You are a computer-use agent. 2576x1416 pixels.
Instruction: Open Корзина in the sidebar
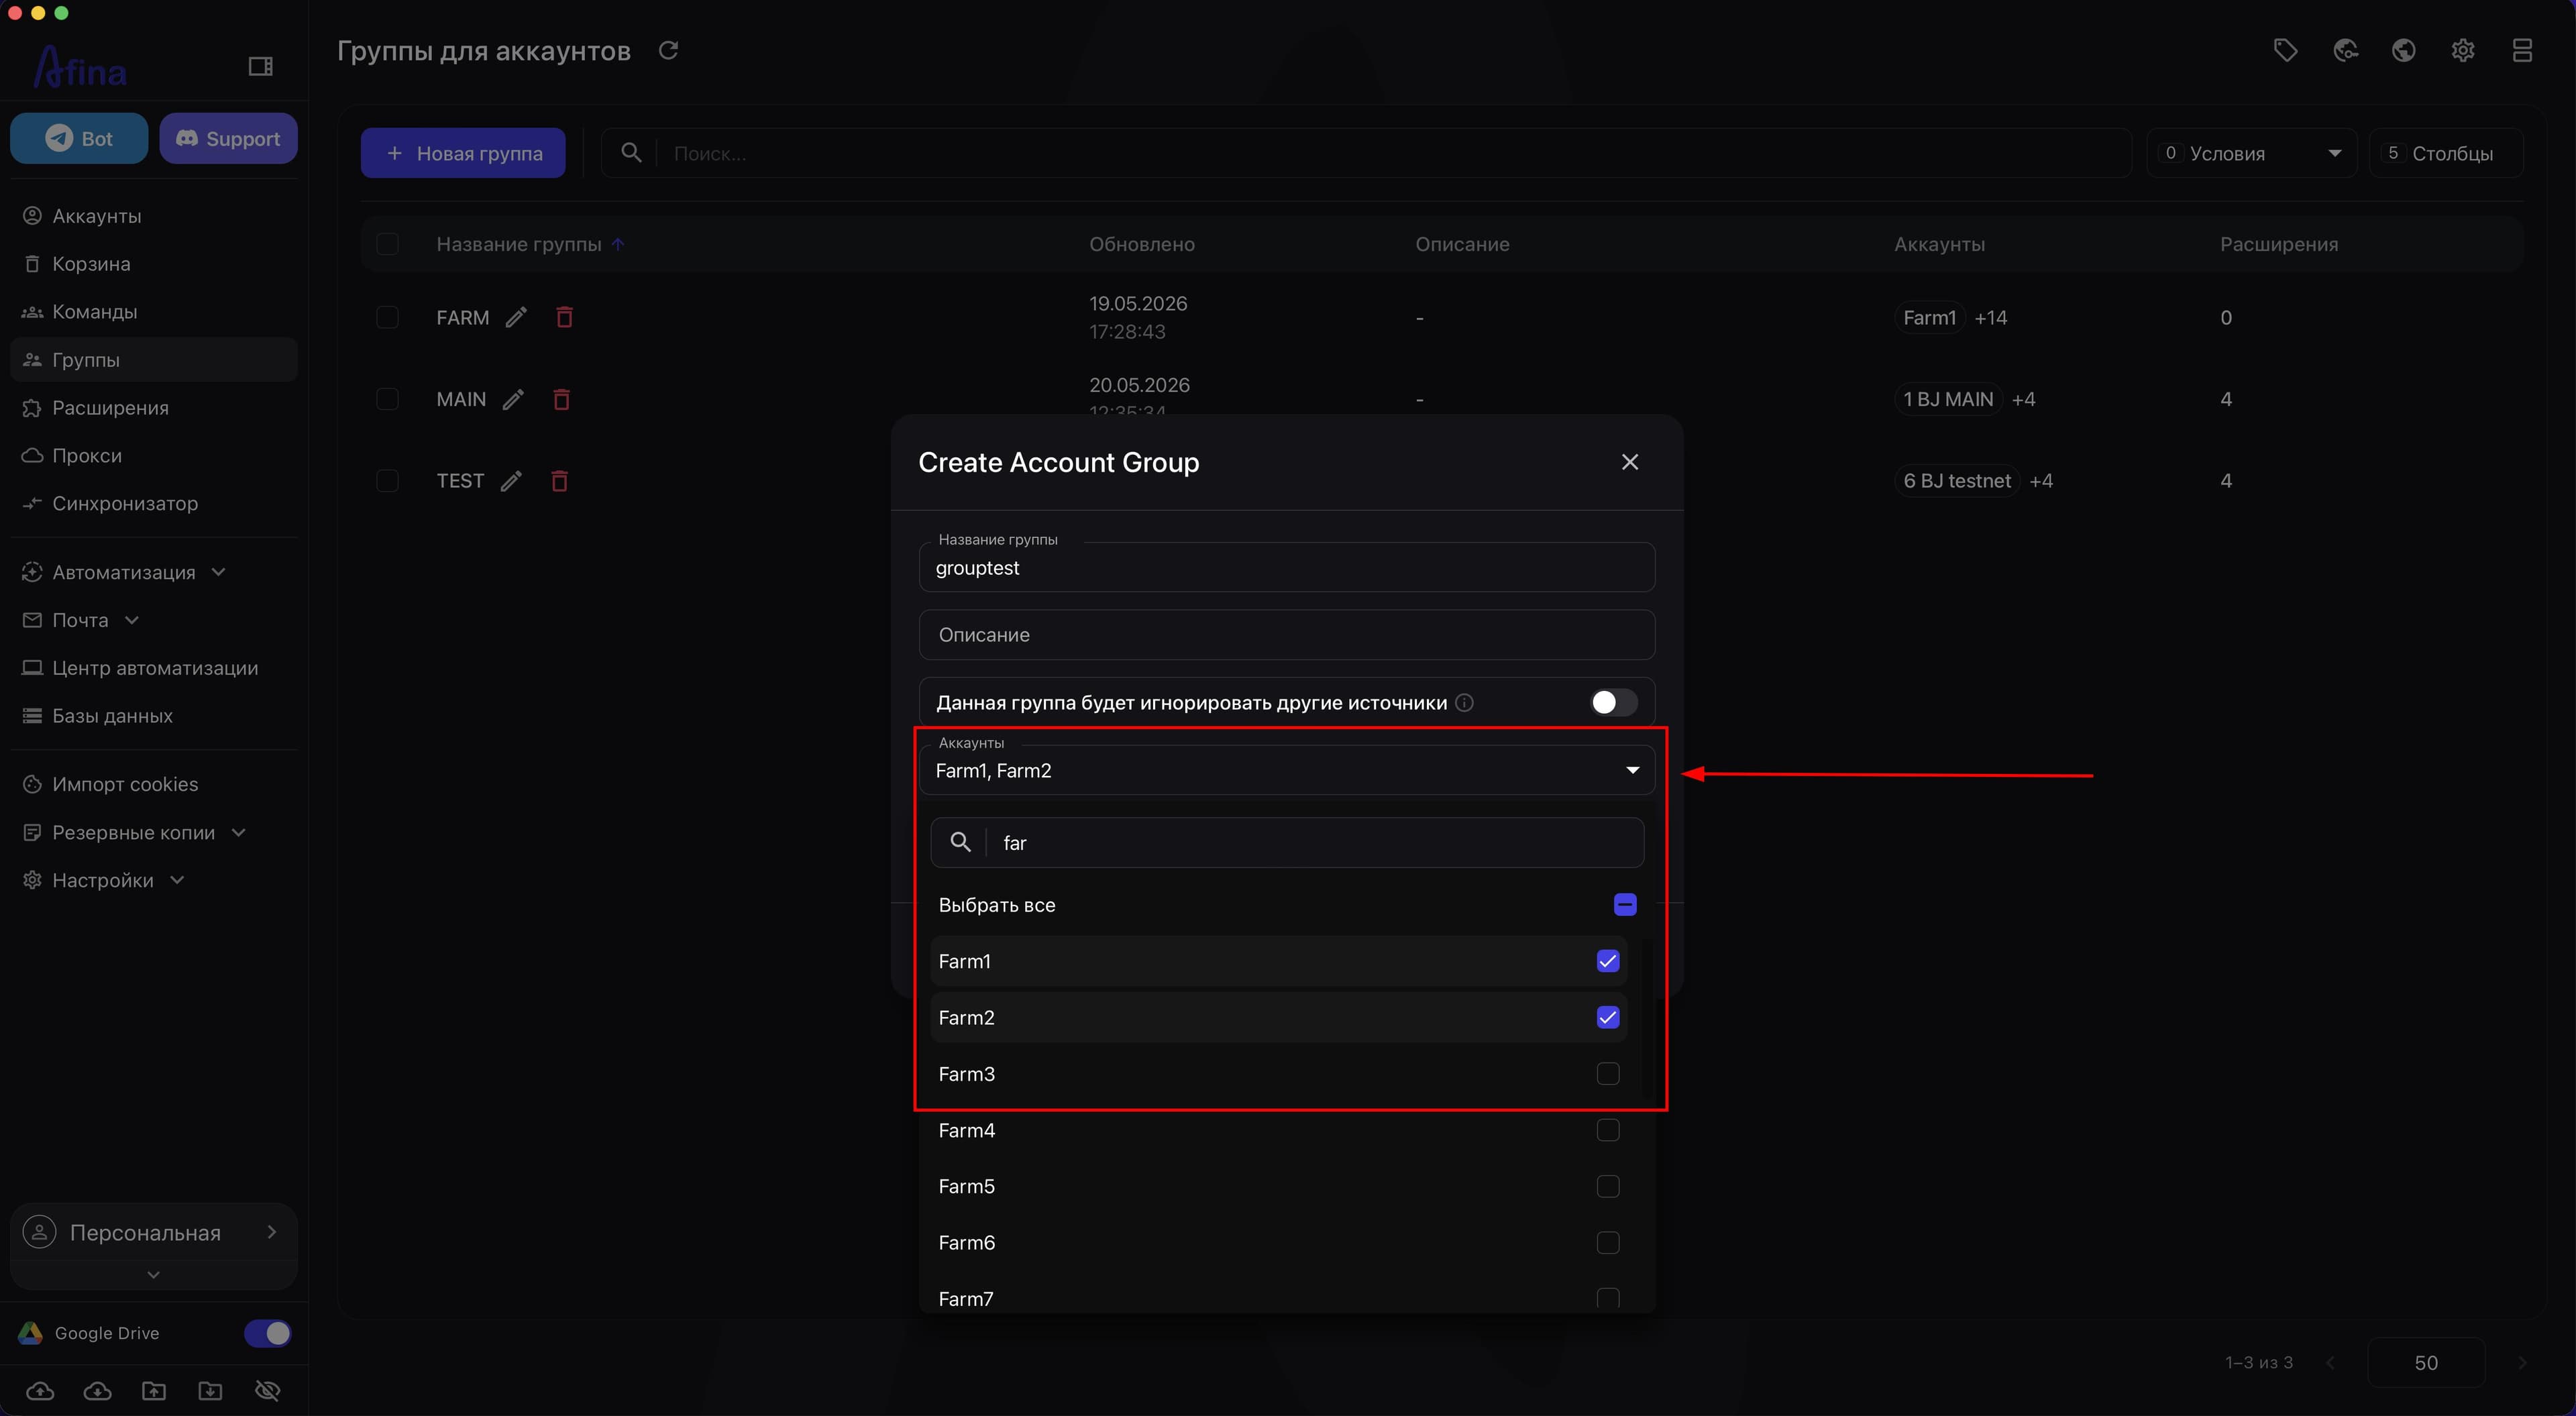click(x=153, y=264)
